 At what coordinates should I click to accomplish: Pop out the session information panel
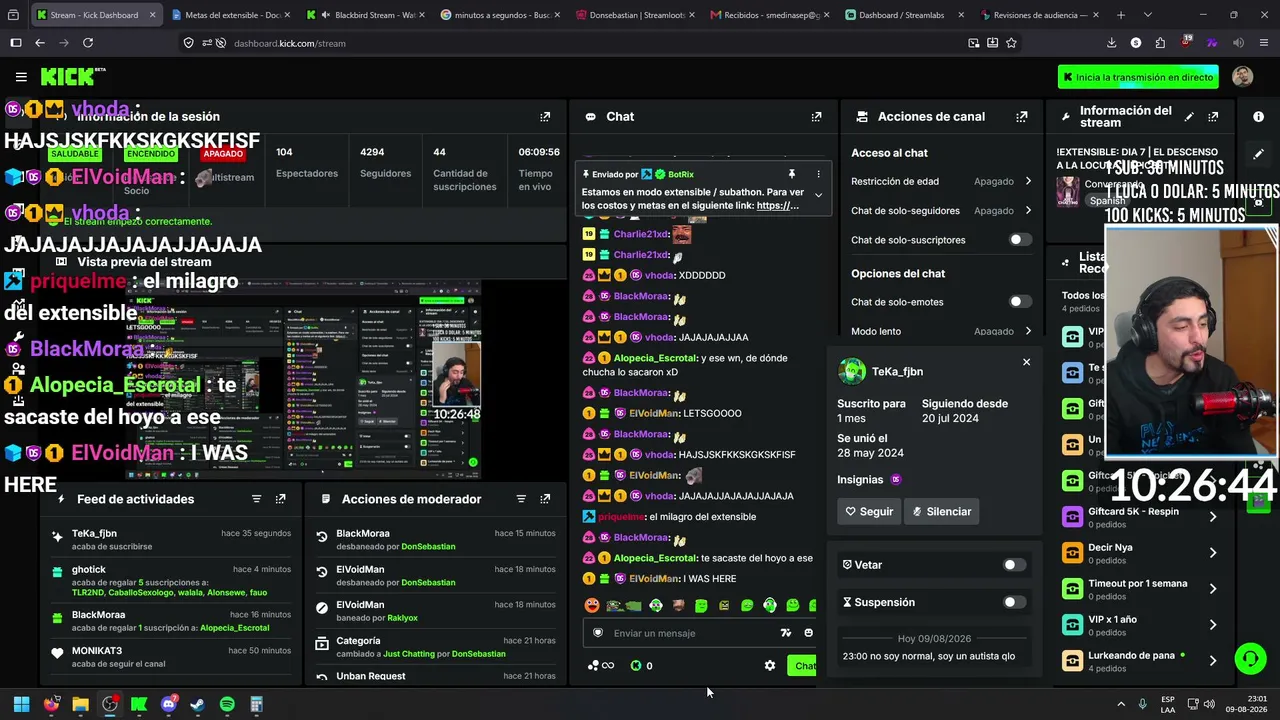pos(545,117)
